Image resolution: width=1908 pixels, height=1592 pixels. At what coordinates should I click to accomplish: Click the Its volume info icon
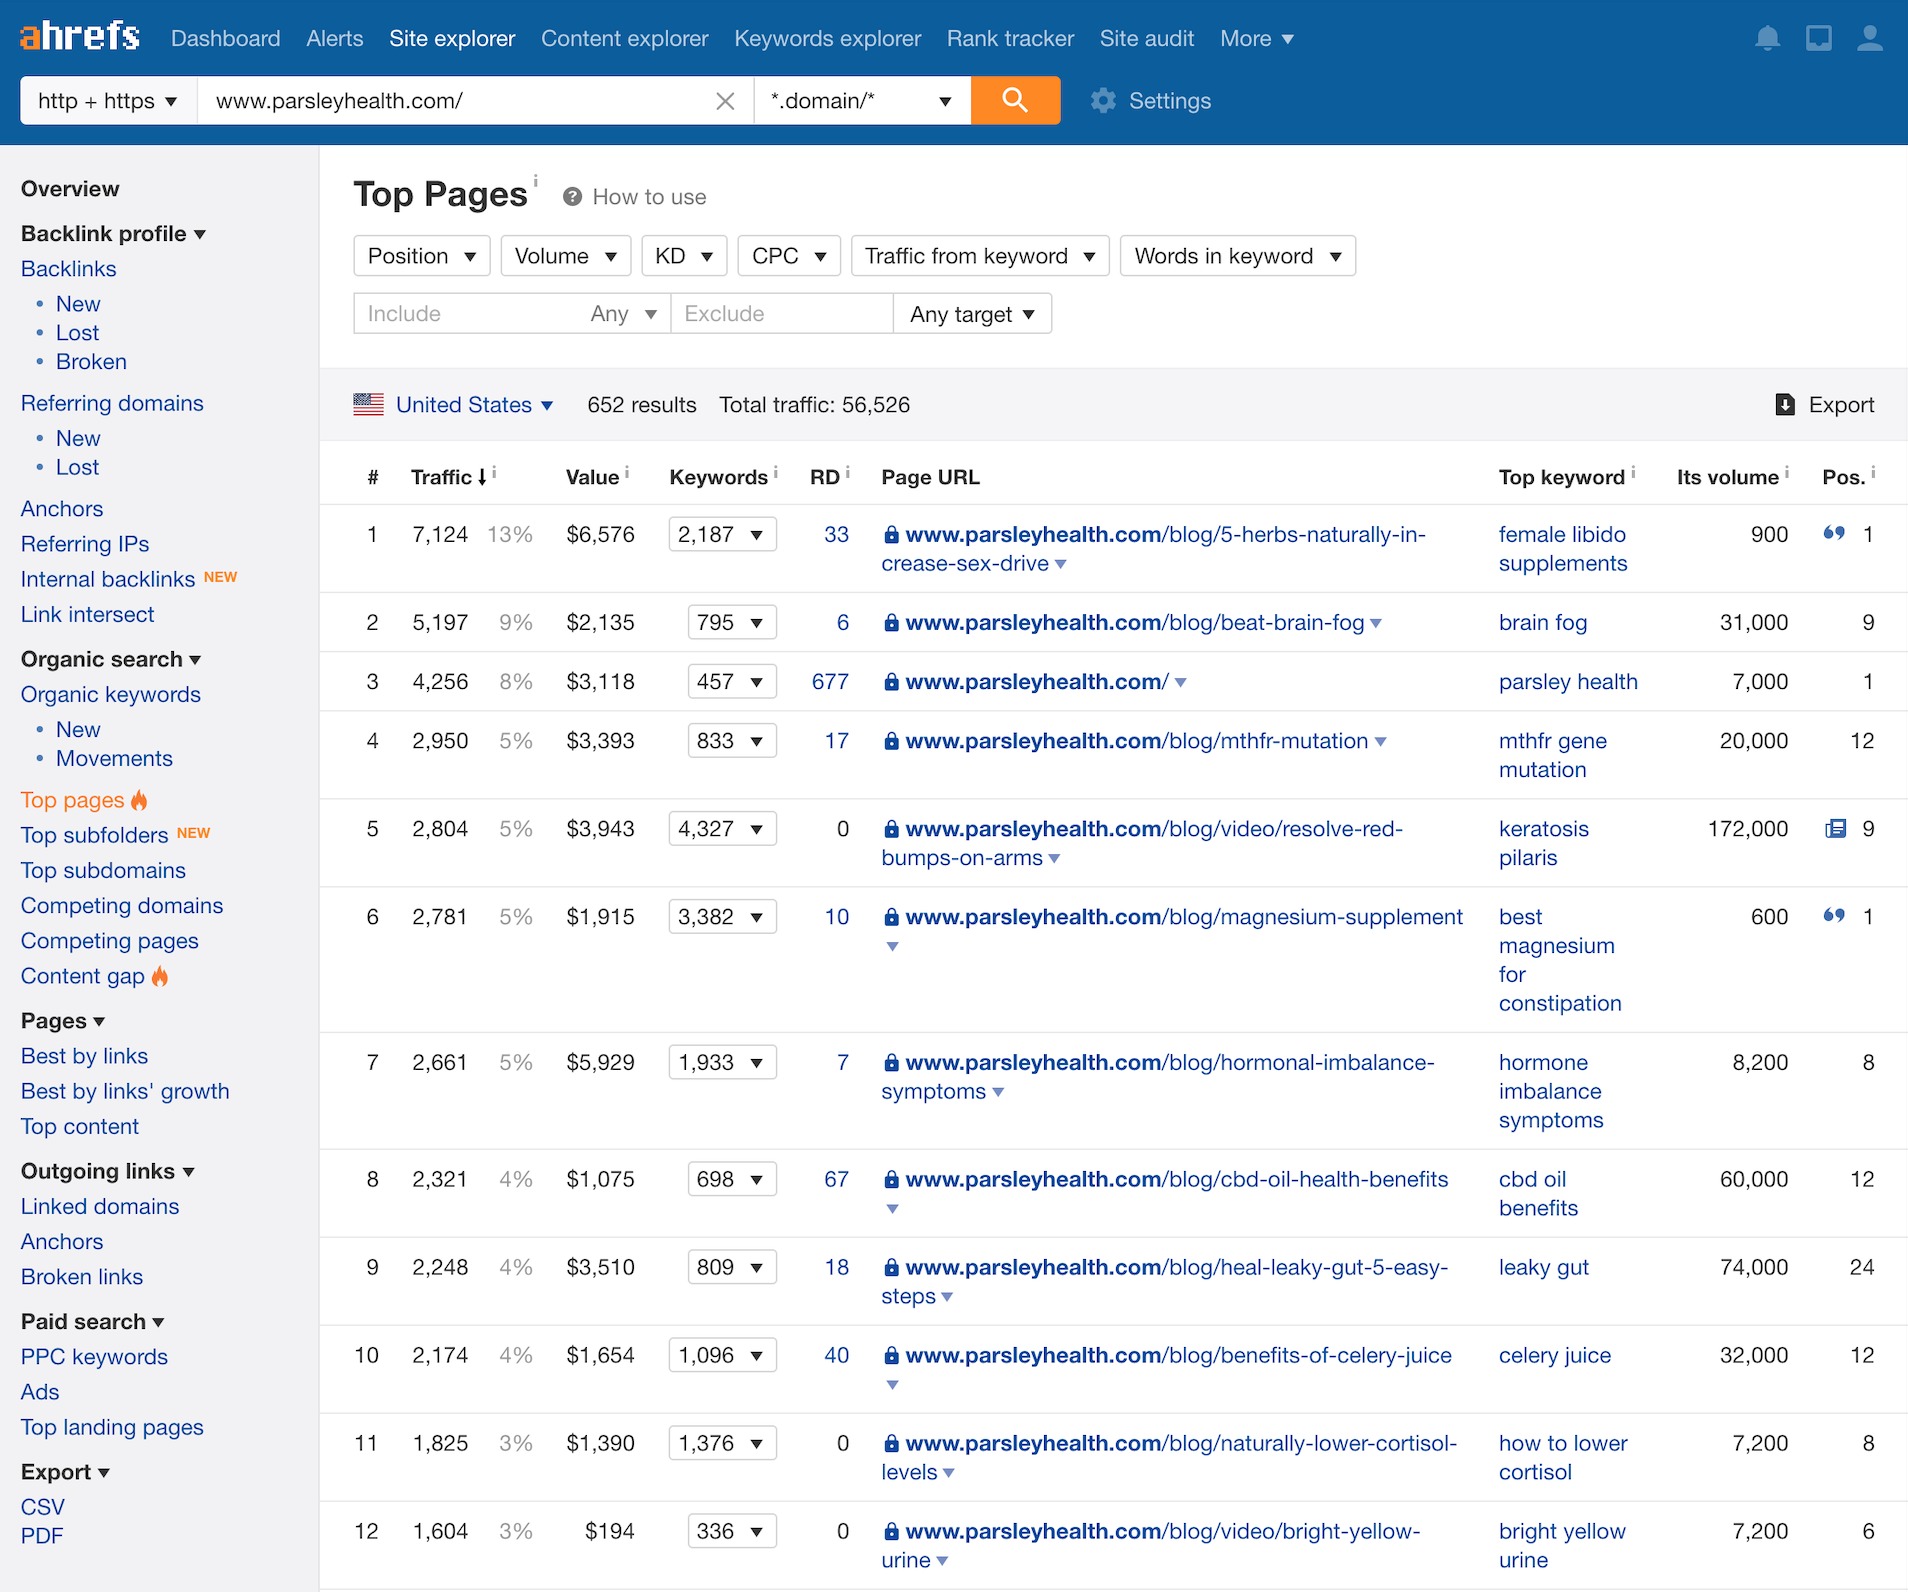tap(1786, 471)
